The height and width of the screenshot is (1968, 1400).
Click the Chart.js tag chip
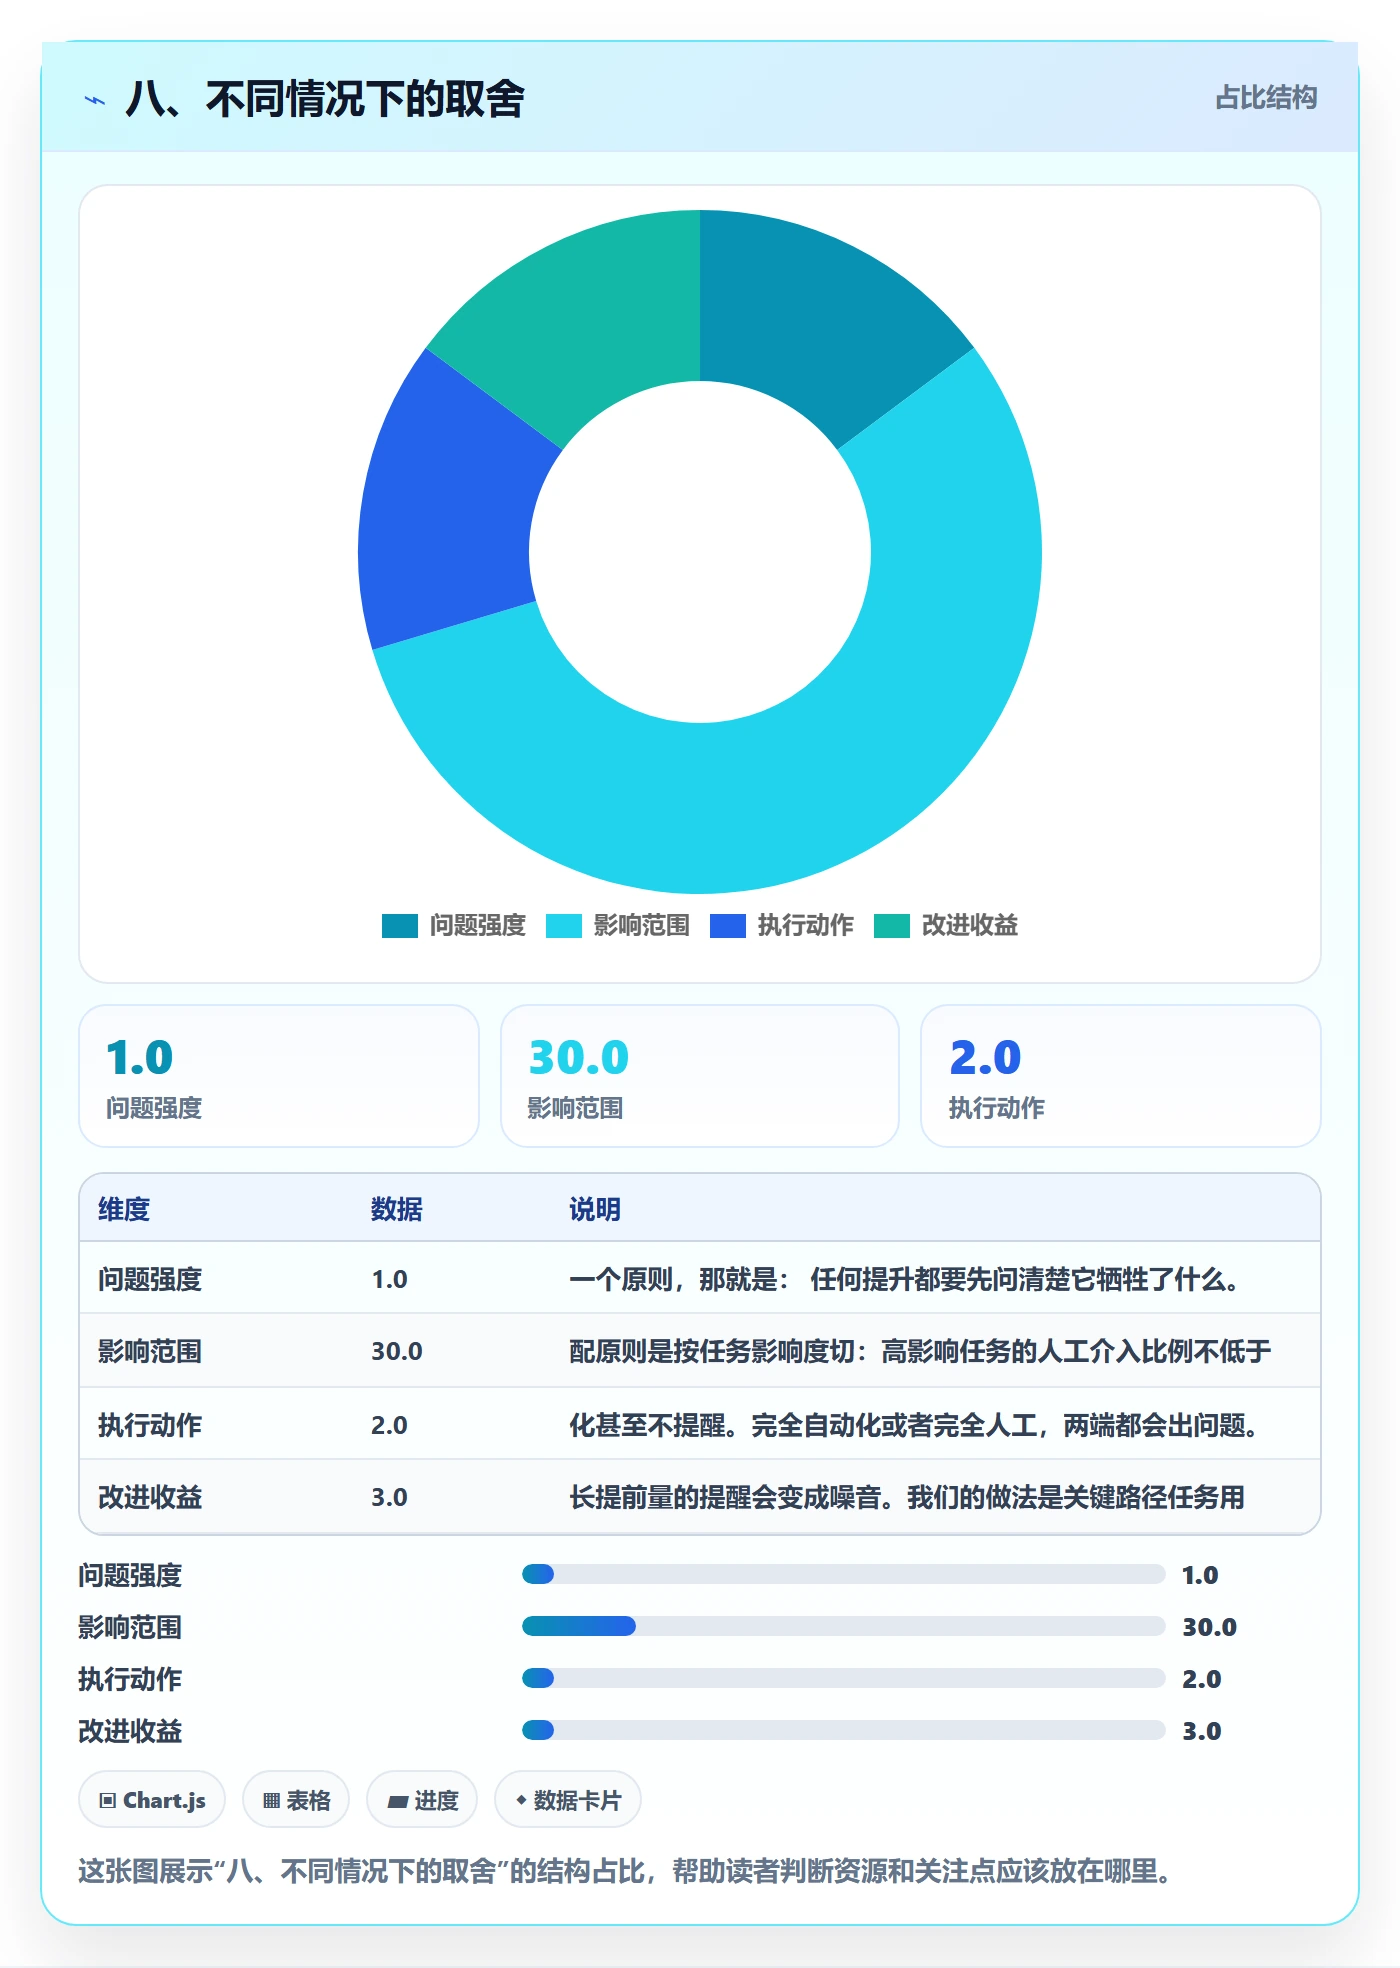(x=152, y=1800)
